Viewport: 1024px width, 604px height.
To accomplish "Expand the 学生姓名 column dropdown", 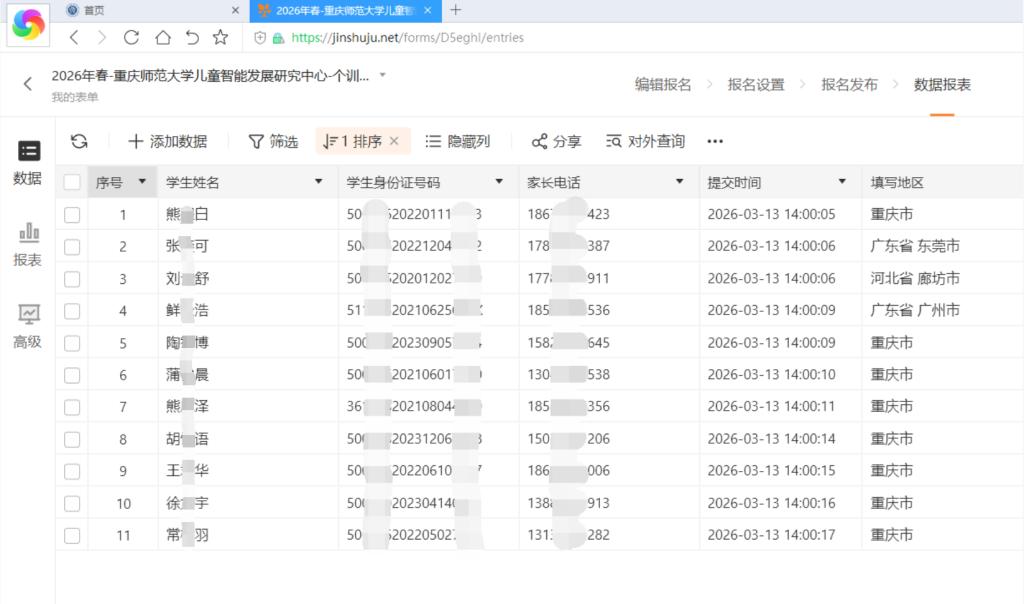I will (319, 182).
